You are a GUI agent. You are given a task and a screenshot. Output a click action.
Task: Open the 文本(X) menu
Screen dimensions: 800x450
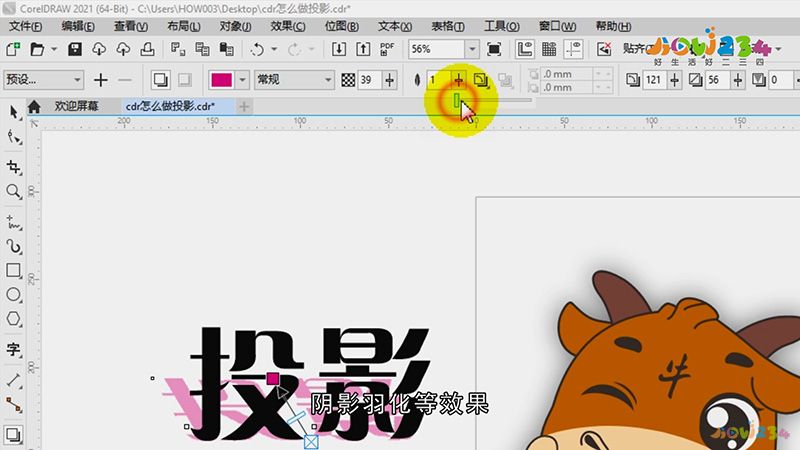[x=395, y=26]
